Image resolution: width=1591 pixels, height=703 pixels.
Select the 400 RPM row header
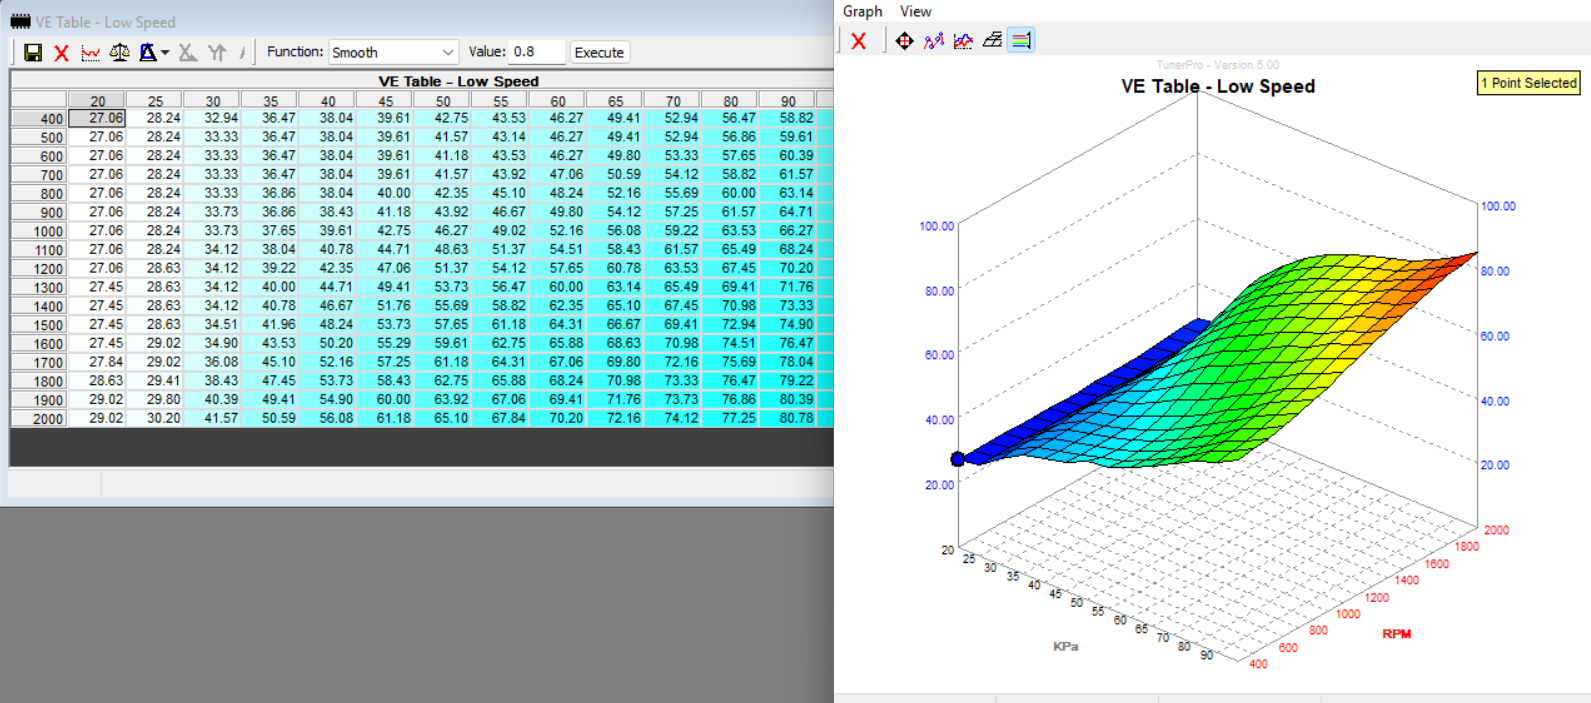tap(39, 119)
